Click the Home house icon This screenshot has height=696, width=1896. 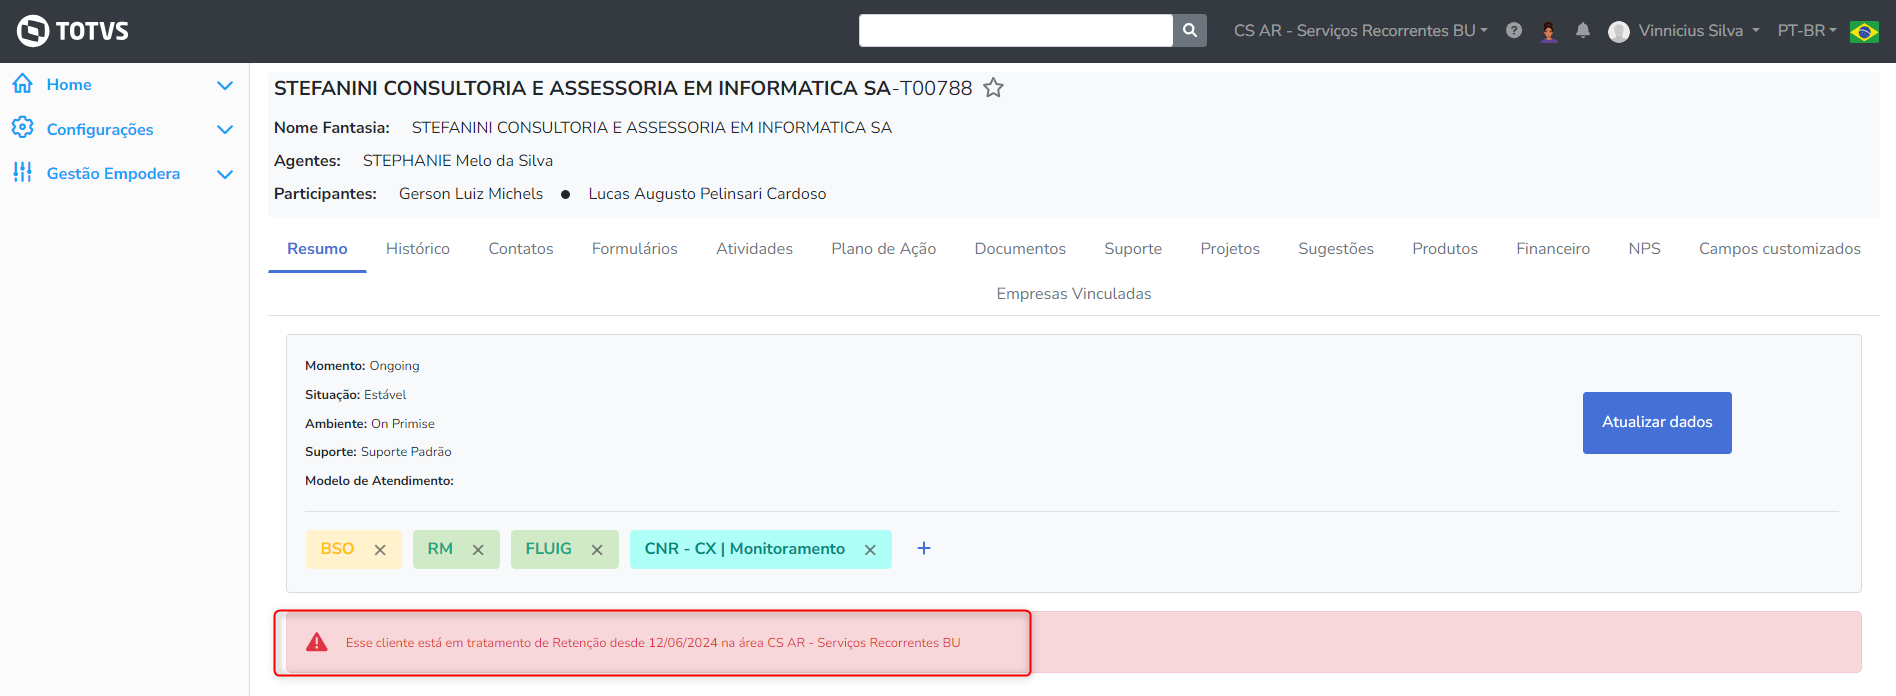click(x=23, y=84)
